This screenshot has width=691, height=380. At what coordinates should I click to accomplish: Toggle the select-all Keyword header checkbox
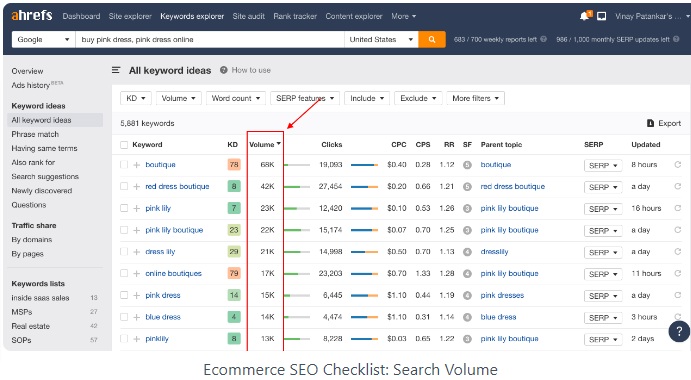pos(124,145)
